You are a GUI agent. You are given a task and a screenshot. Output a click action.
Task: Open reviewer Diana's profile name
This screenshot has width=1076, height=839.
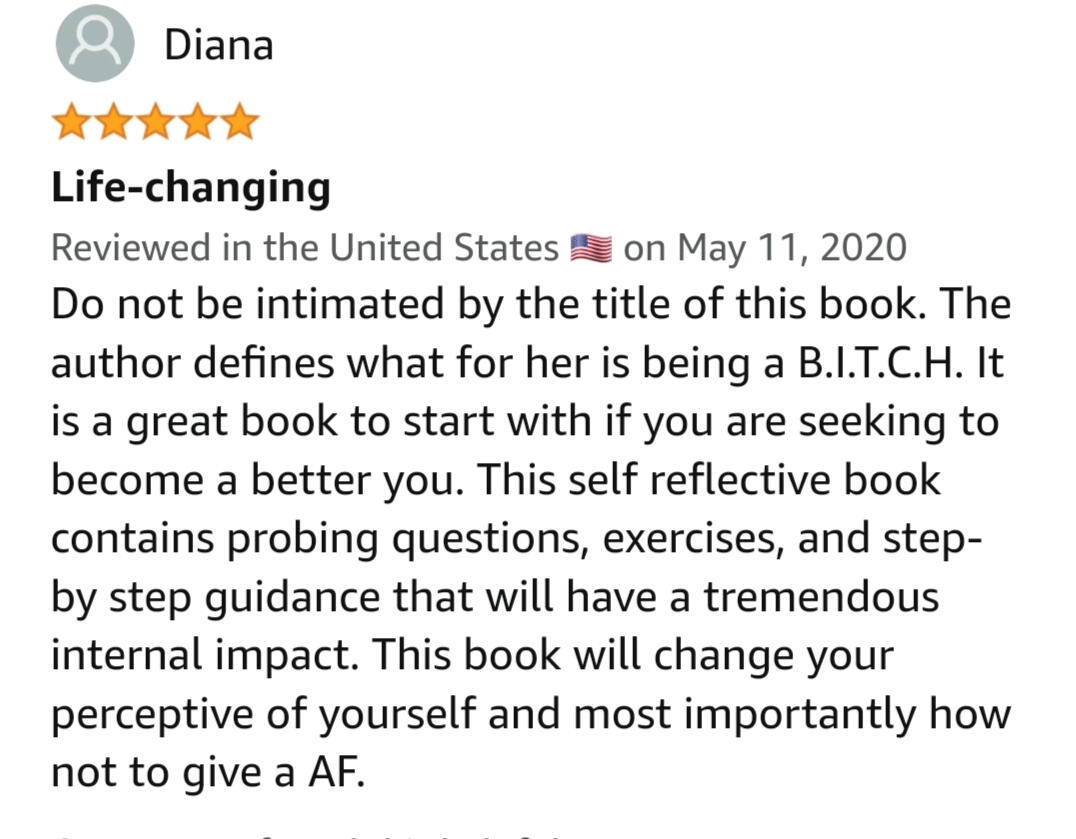[x=218, y=45]
